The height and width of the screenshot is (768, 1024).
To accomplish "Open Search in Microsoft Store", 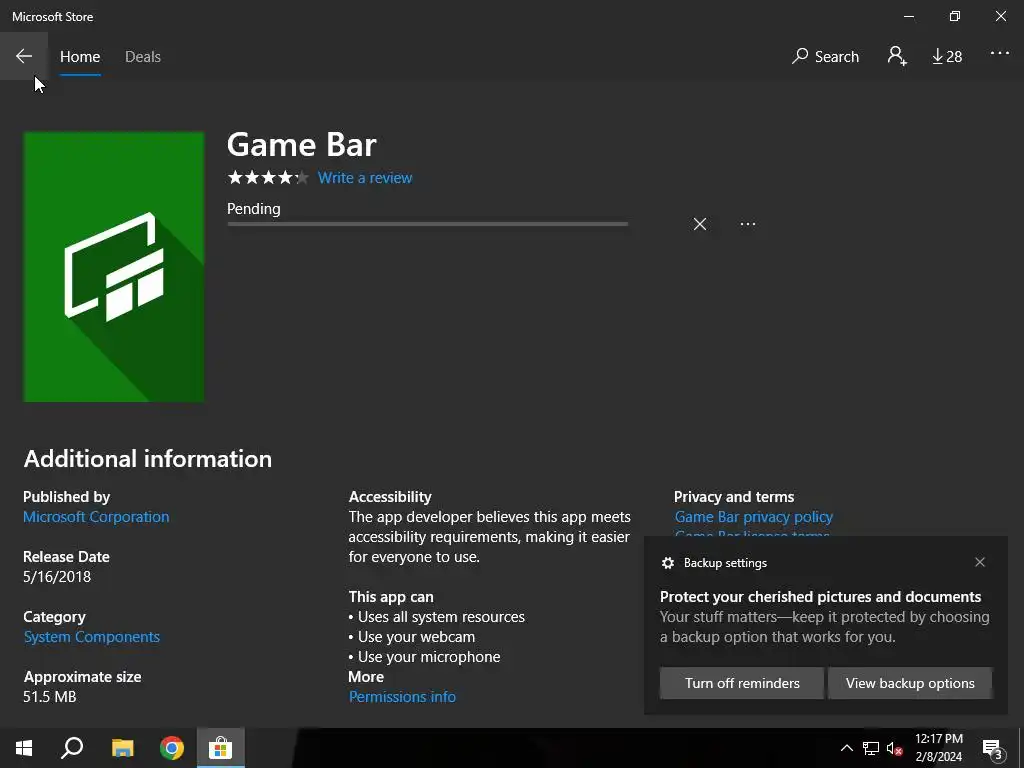I will click(825, 57).
